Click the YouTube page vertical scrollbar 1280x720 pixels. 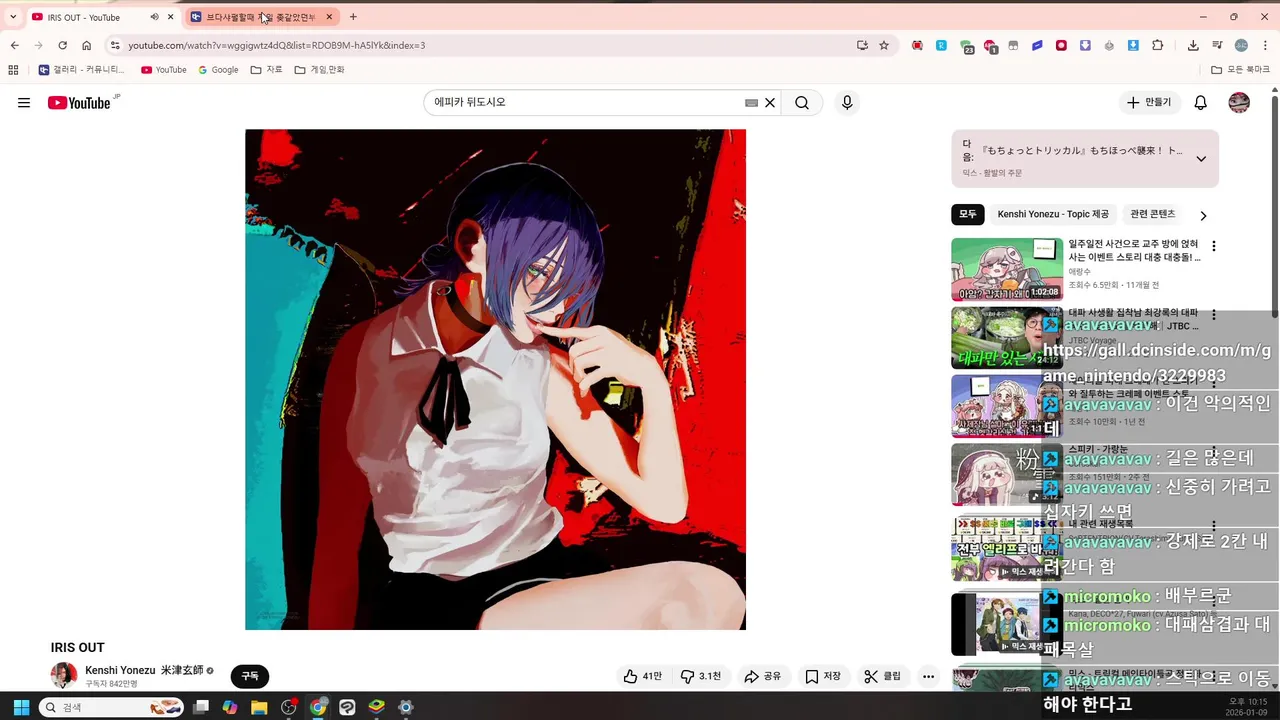[x=1275, y=205]
